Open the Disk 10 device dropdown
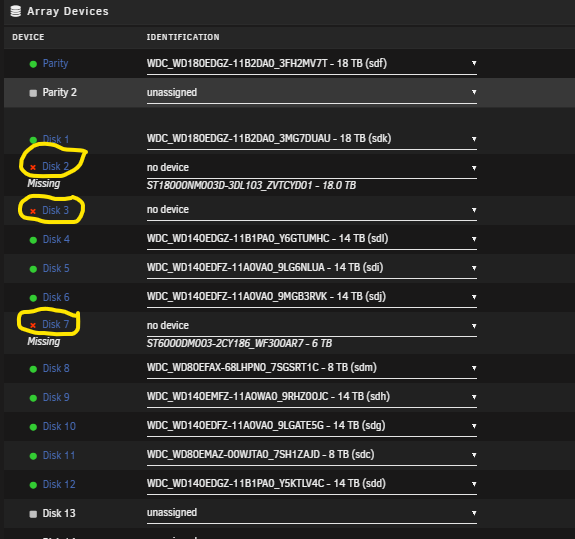This screenshot has height=539, width=575. [312, 426]
